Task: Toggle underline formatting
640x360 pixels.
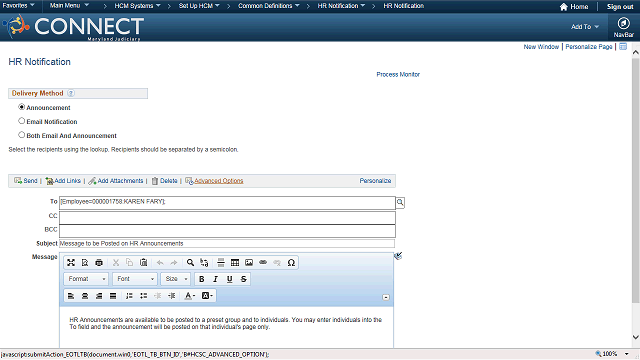Action: 229,279
